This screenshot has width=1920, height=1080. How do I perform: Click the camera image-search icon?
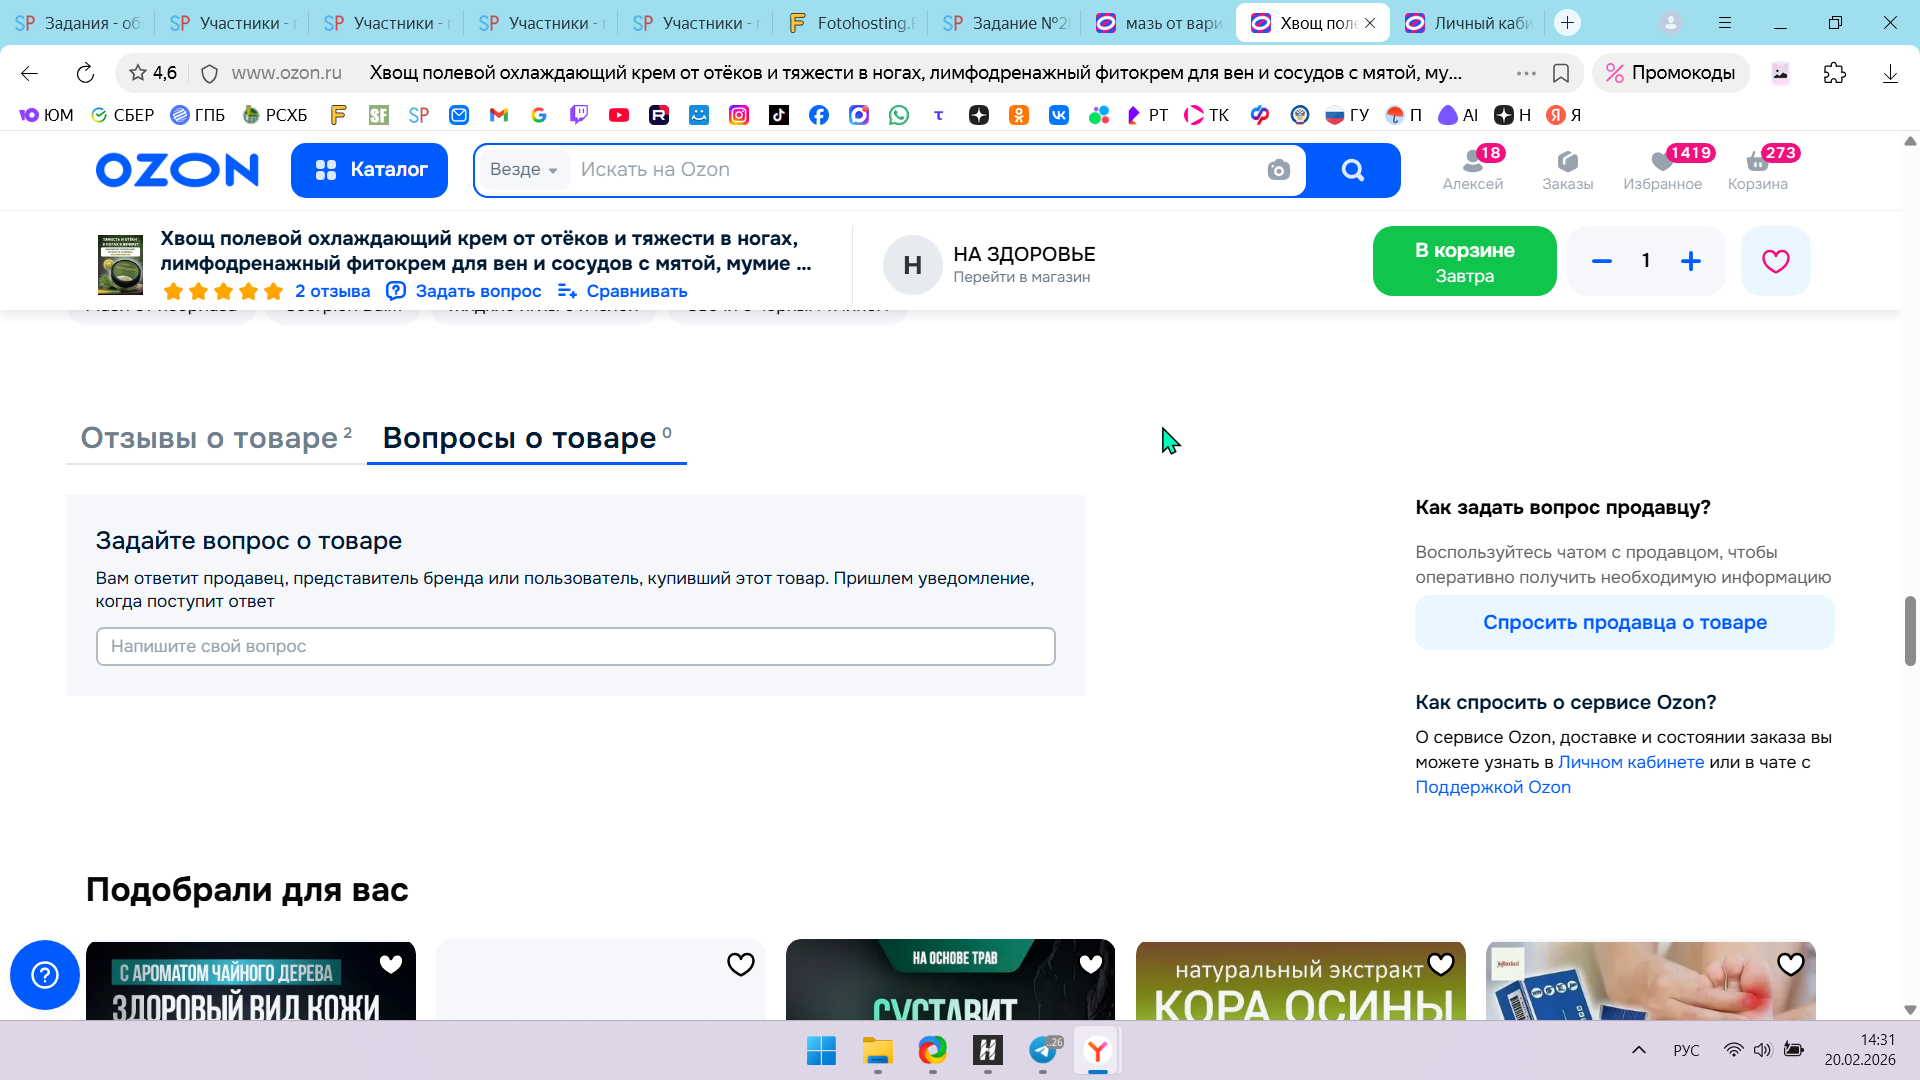coord(1278,170)
